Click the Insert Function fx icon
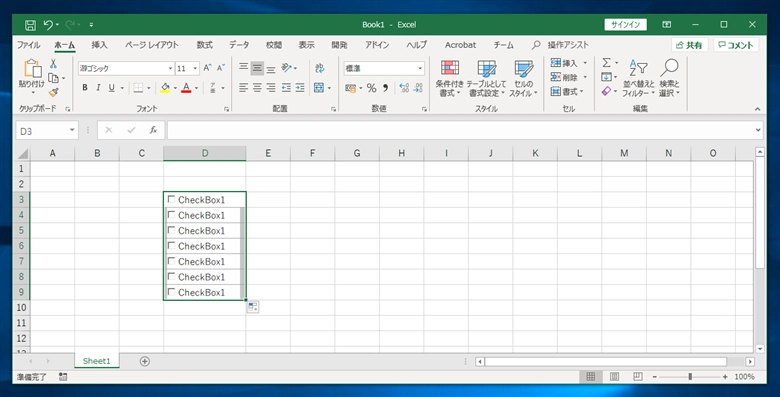This screenshot has width=780, height=397. (153, 130)
